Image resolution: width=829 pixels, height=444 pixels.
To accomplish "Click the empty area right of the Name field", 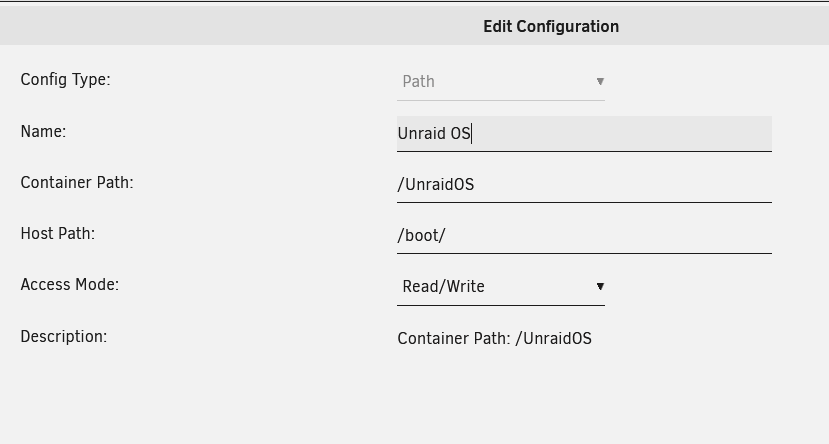I will (x=799, y=134).
